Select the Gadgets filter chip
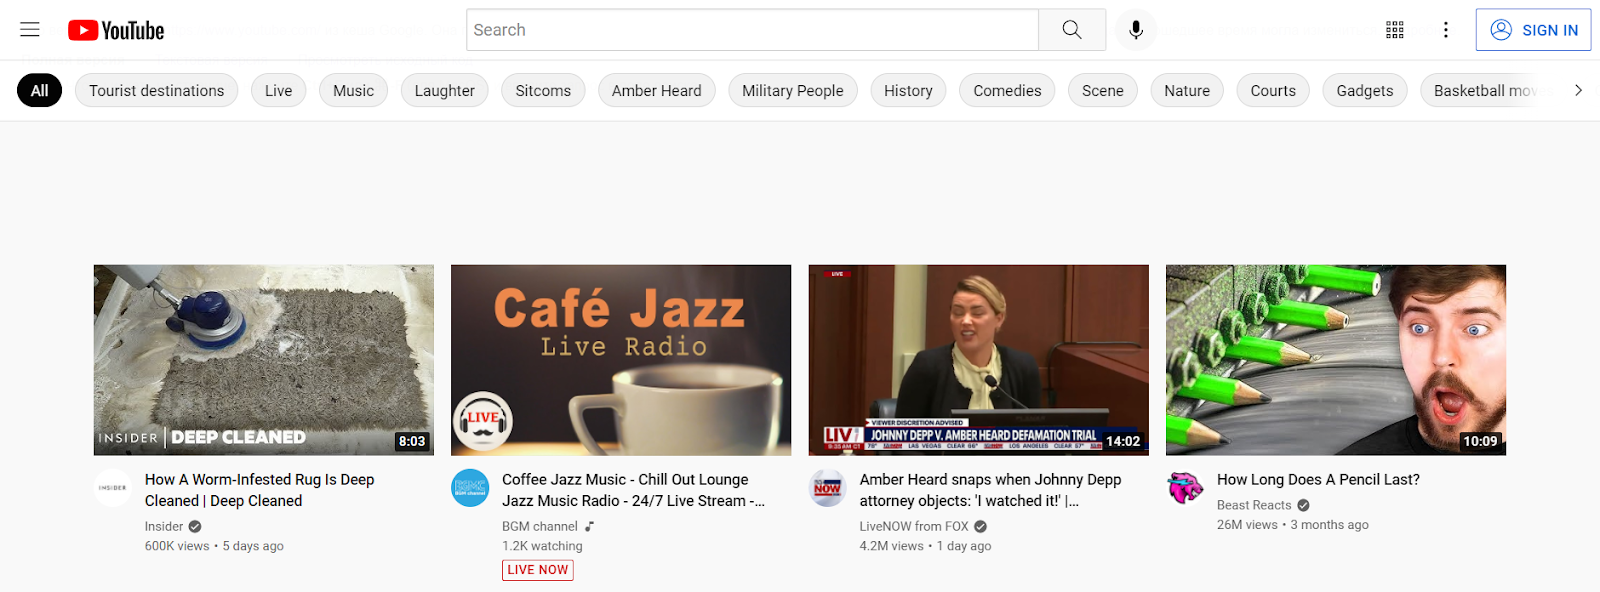The height and width of the screenshot is (592, 1600). pyautogui.click(x=1364, y=90)
